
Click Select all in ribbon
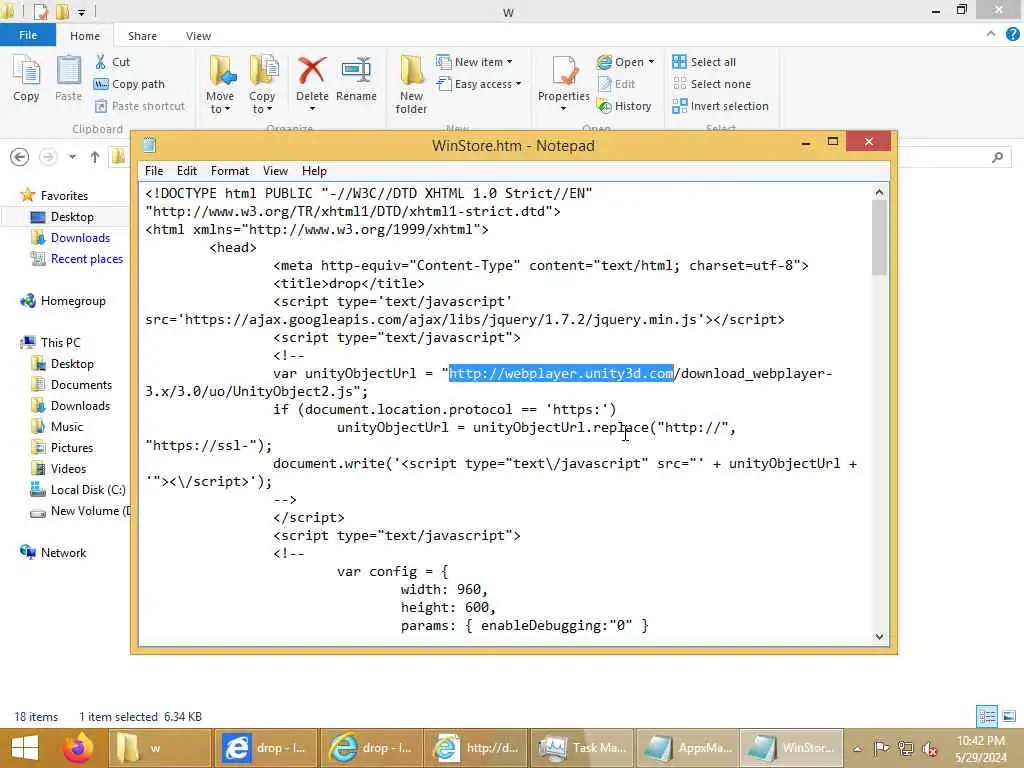704,62
